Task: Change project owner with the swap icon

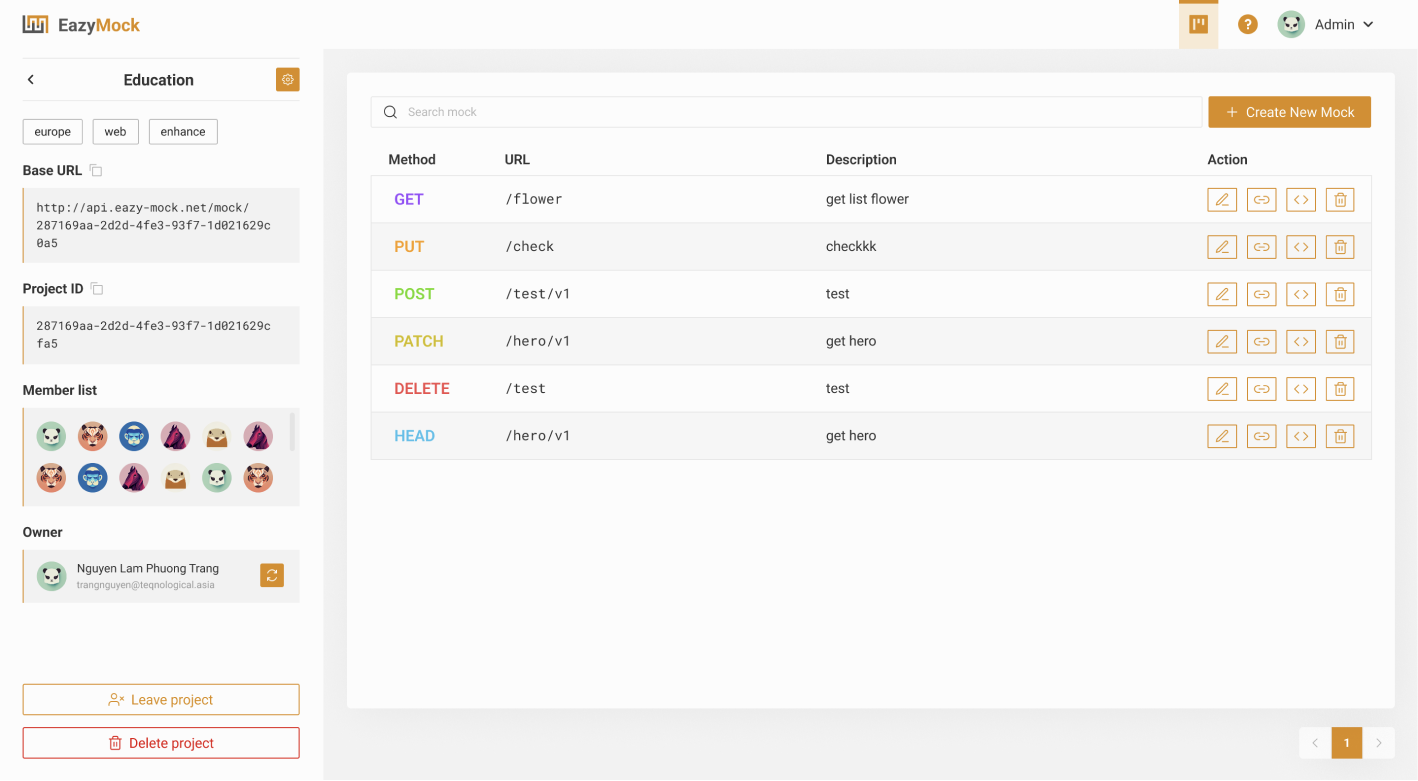Action: (x=272, y=575)
